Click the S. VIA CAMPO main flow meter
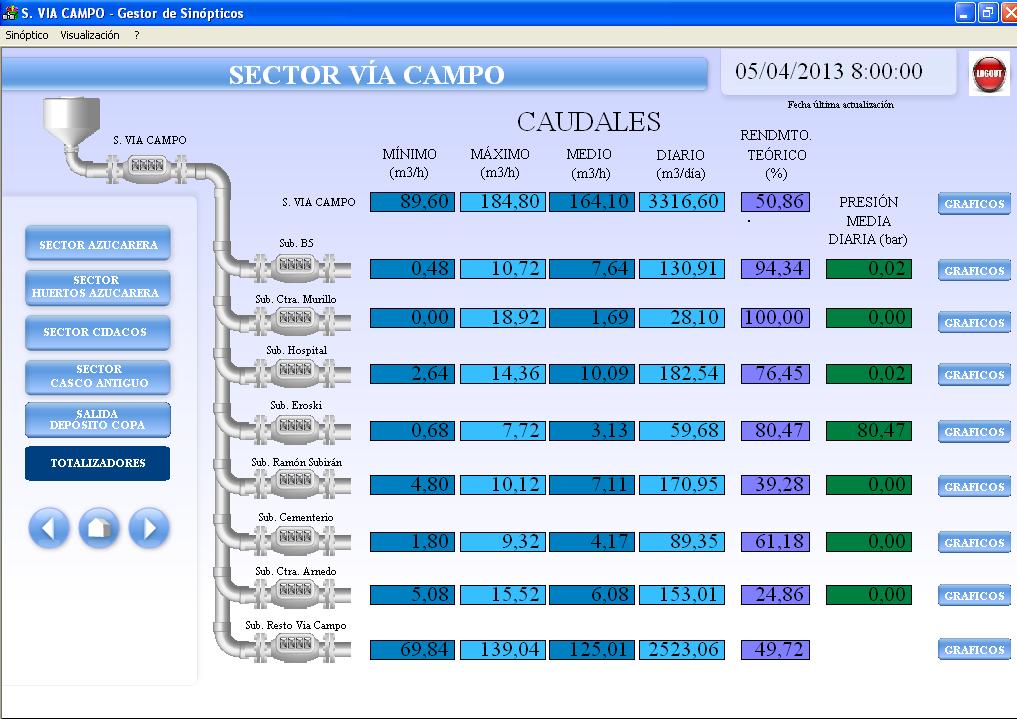The width and height of the screenshot is (1017, 719). [x=148, y=165]
